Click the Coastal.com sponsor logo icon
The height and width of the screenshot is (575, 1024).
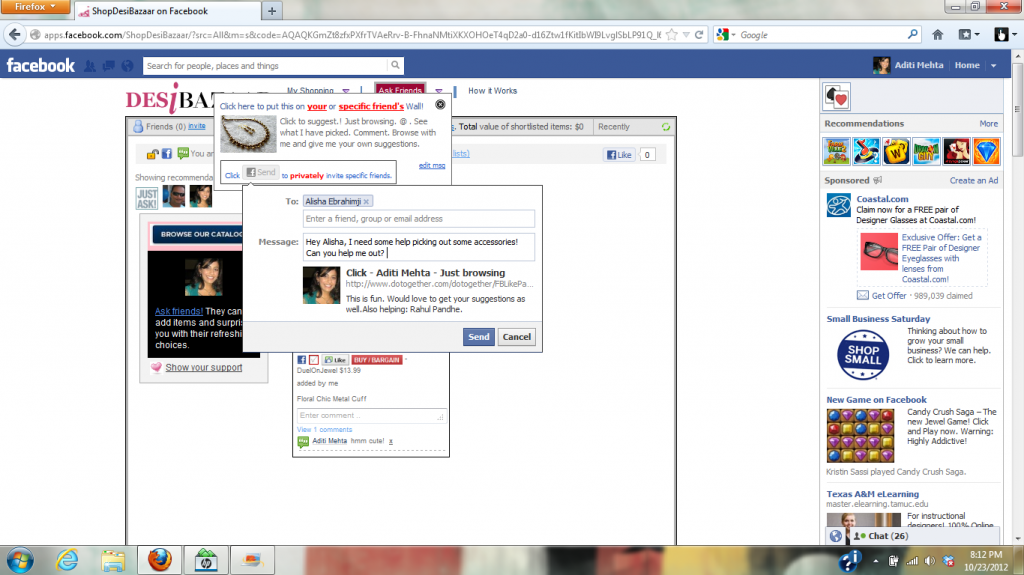(839, 205)
